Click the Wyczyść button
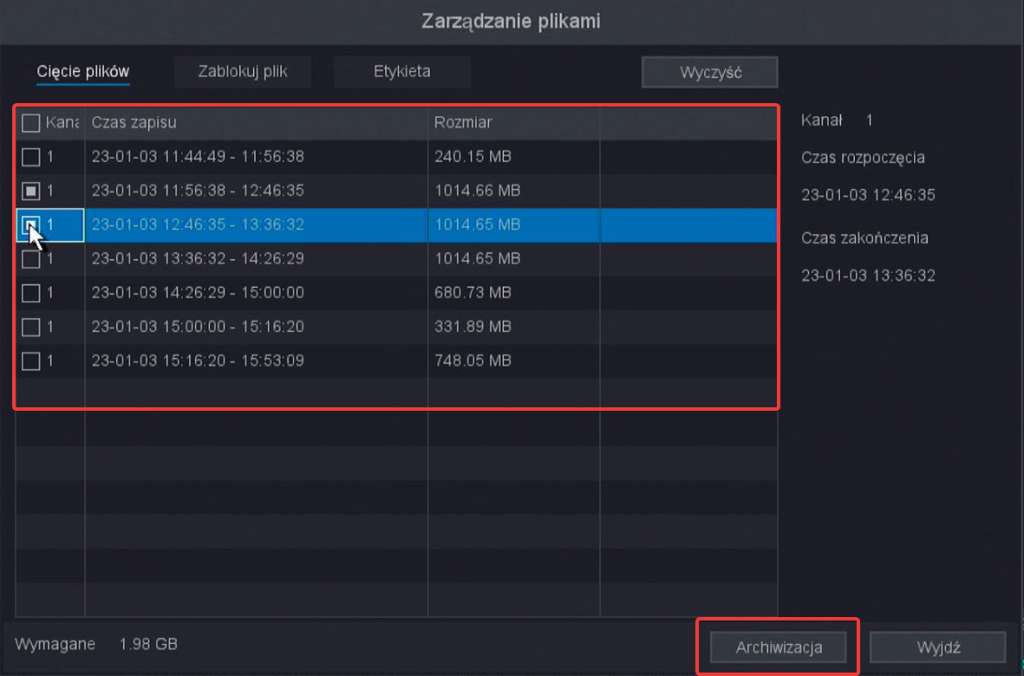The height and width of the screenshot is (676, 1024). [709, 71]
